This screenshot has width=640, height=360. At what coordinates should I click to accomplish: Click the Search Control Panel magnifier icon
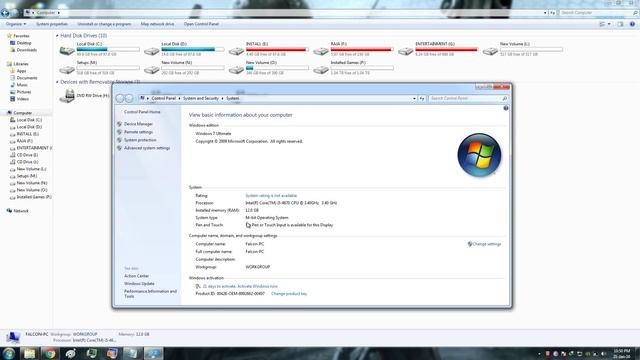[x=504, y=98]
